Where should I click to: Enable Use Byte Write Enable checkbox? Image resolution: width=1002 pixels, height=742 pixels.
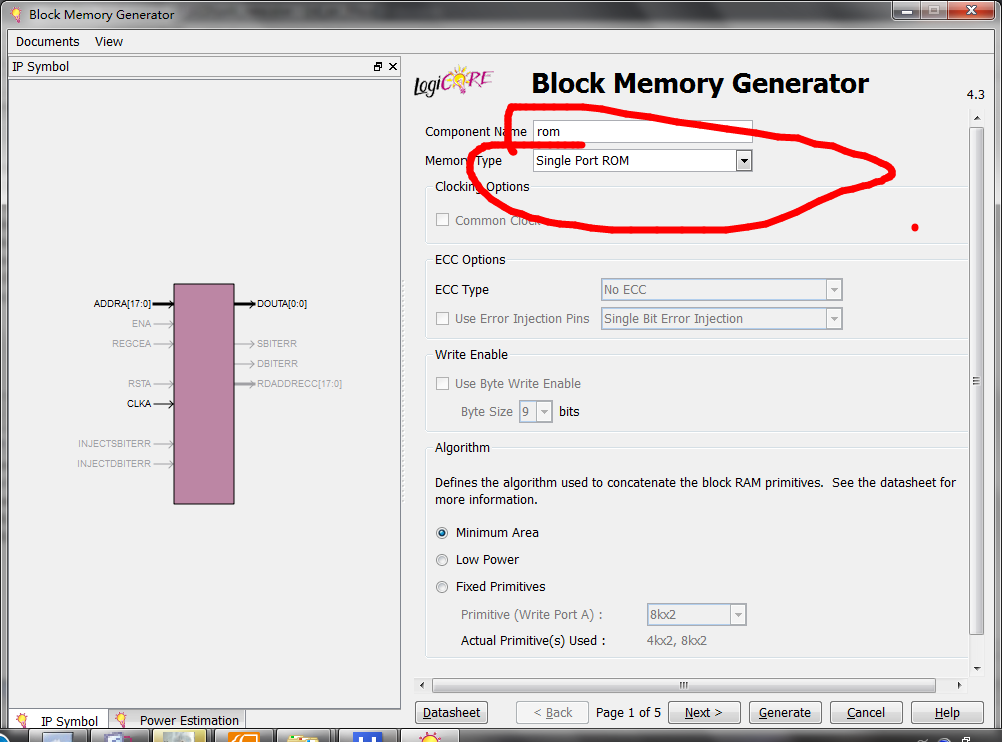(442, 383)
